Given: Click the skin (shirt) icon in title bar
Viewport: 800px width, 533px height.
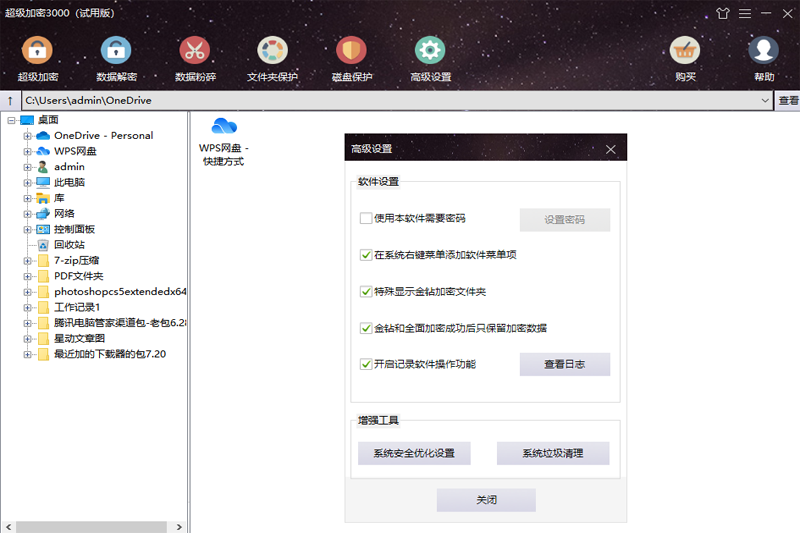Looking at the screenshot, I should coord(722,13).
